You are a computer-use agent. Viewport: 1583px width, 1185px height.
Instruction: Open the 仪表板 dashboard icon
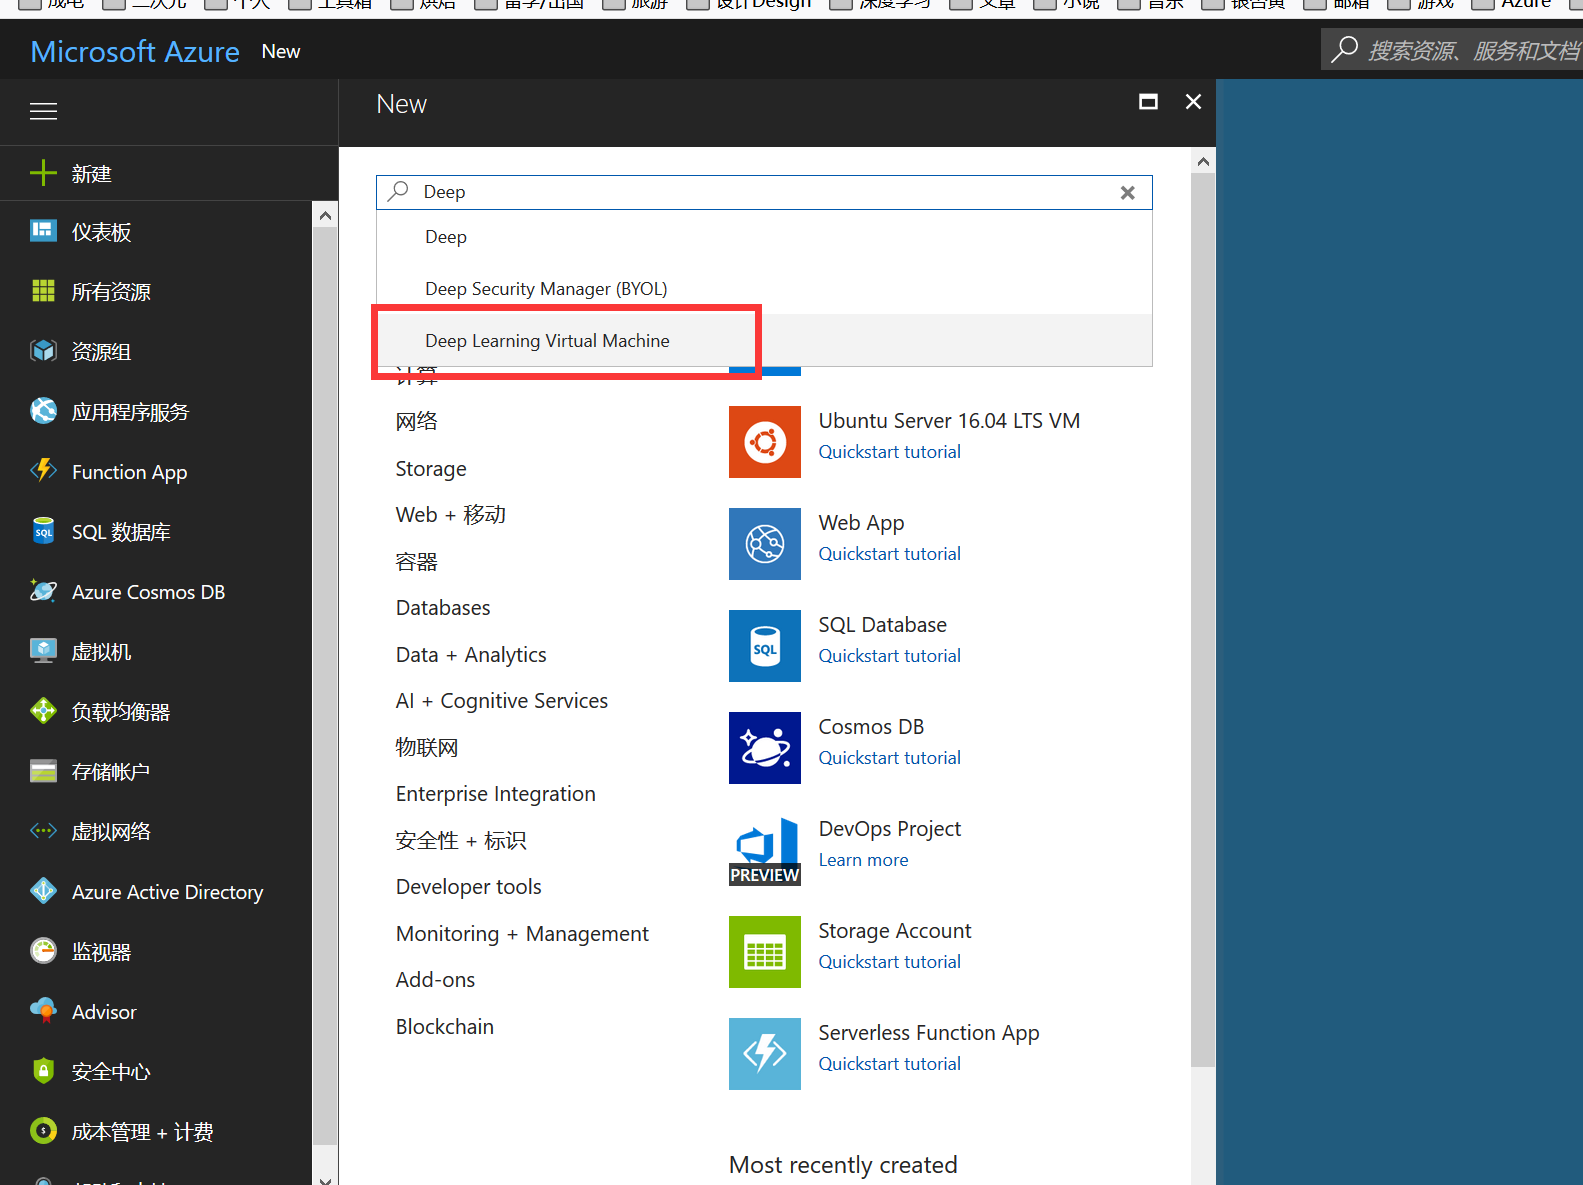(x=43, y=232)
